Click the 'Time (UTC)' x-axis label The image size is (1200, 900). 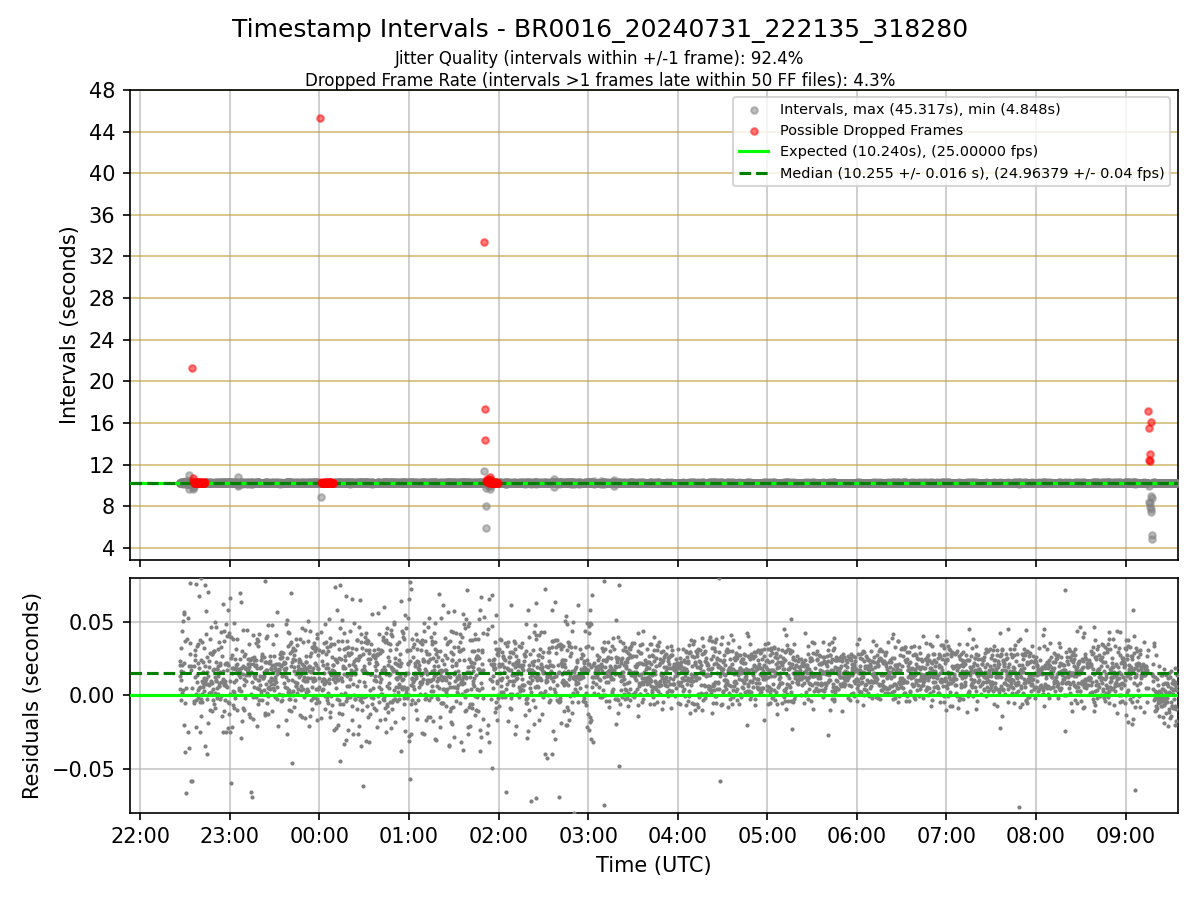pos(654,865)
